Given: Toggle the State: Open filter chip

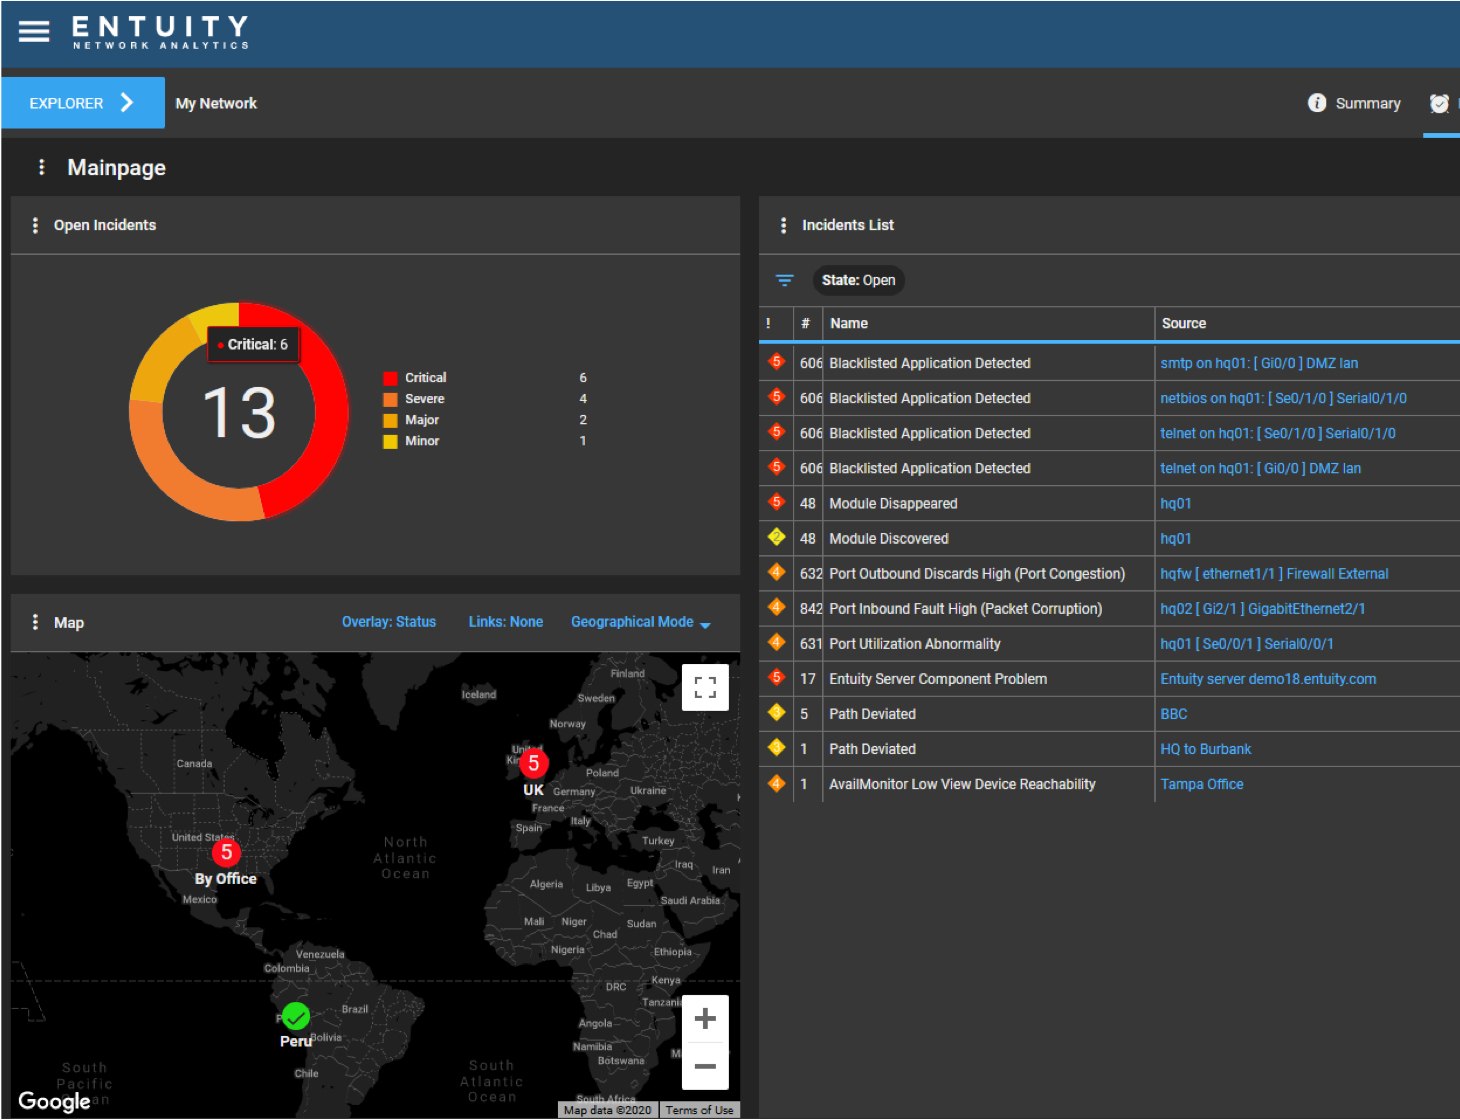Looking at the screenshot, I should tap(859, 280).
